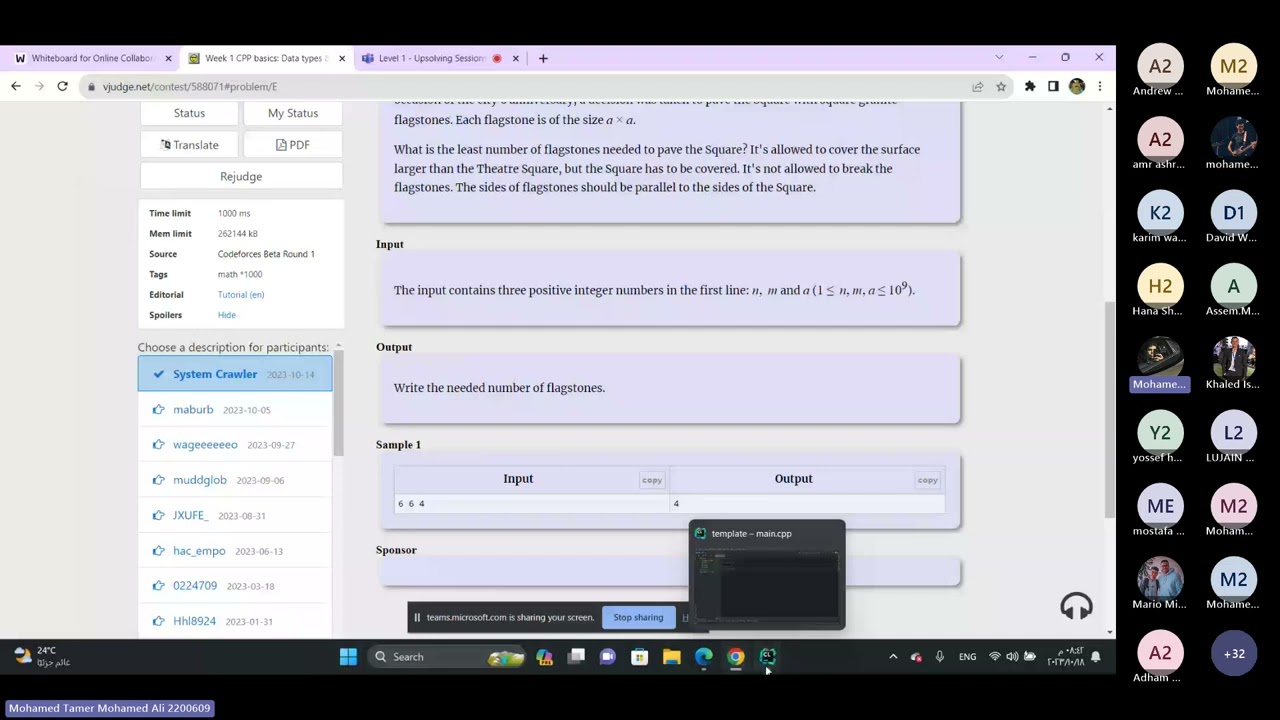Viewport: 1280px width, 720px height.
Task: Select LUJAIN's L2 participant avatar
Action: [1233, 432]
